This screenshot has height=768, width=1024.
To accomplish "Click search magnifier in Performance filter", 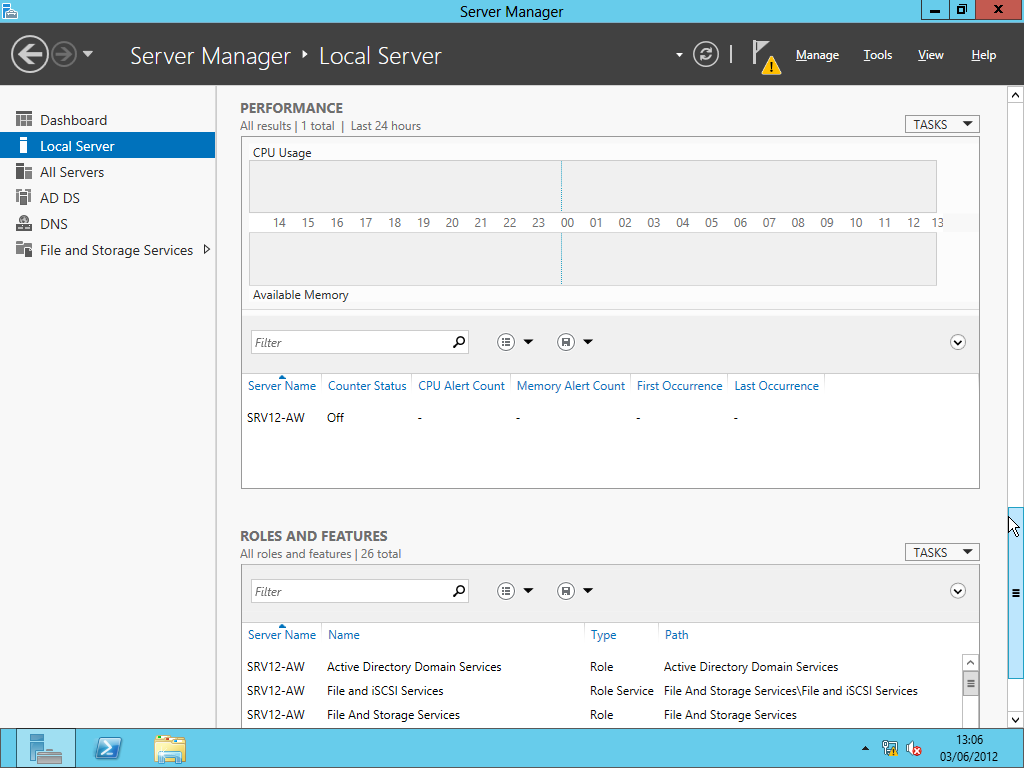I will (459, 342).
